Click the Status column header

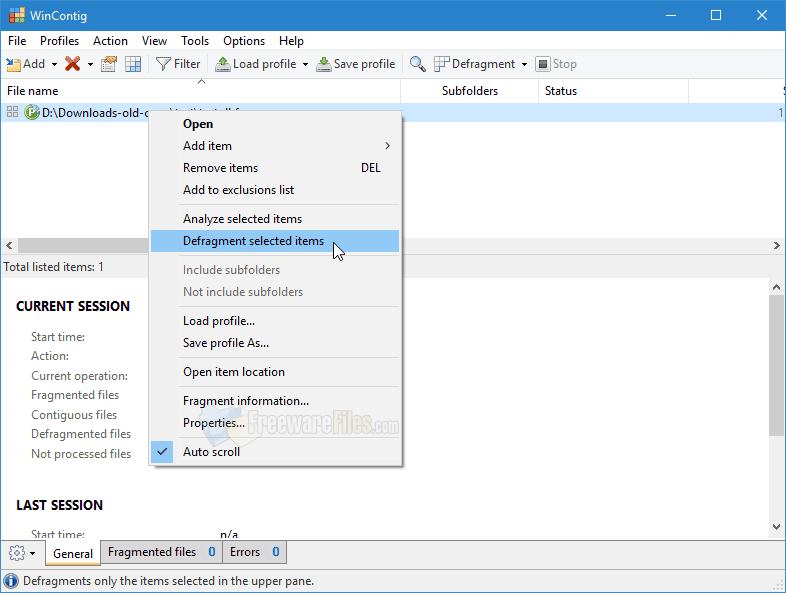click(614, 91)
